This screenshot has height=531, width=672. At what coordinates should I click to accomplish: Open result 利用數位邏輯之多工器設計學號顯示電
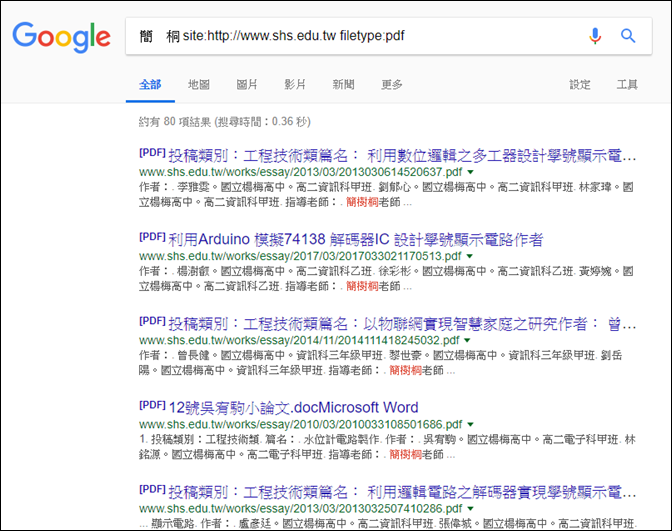point(402,156)
